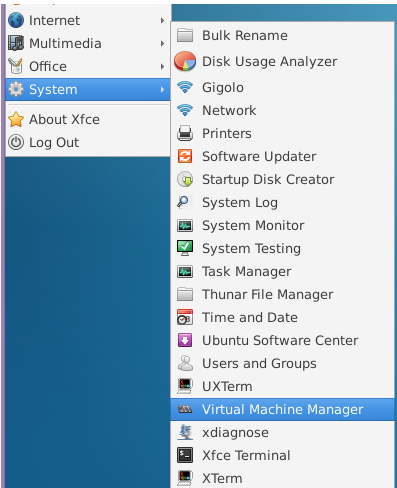Launch XTerm
Screen dimensions: 397x488
point(283,478)
